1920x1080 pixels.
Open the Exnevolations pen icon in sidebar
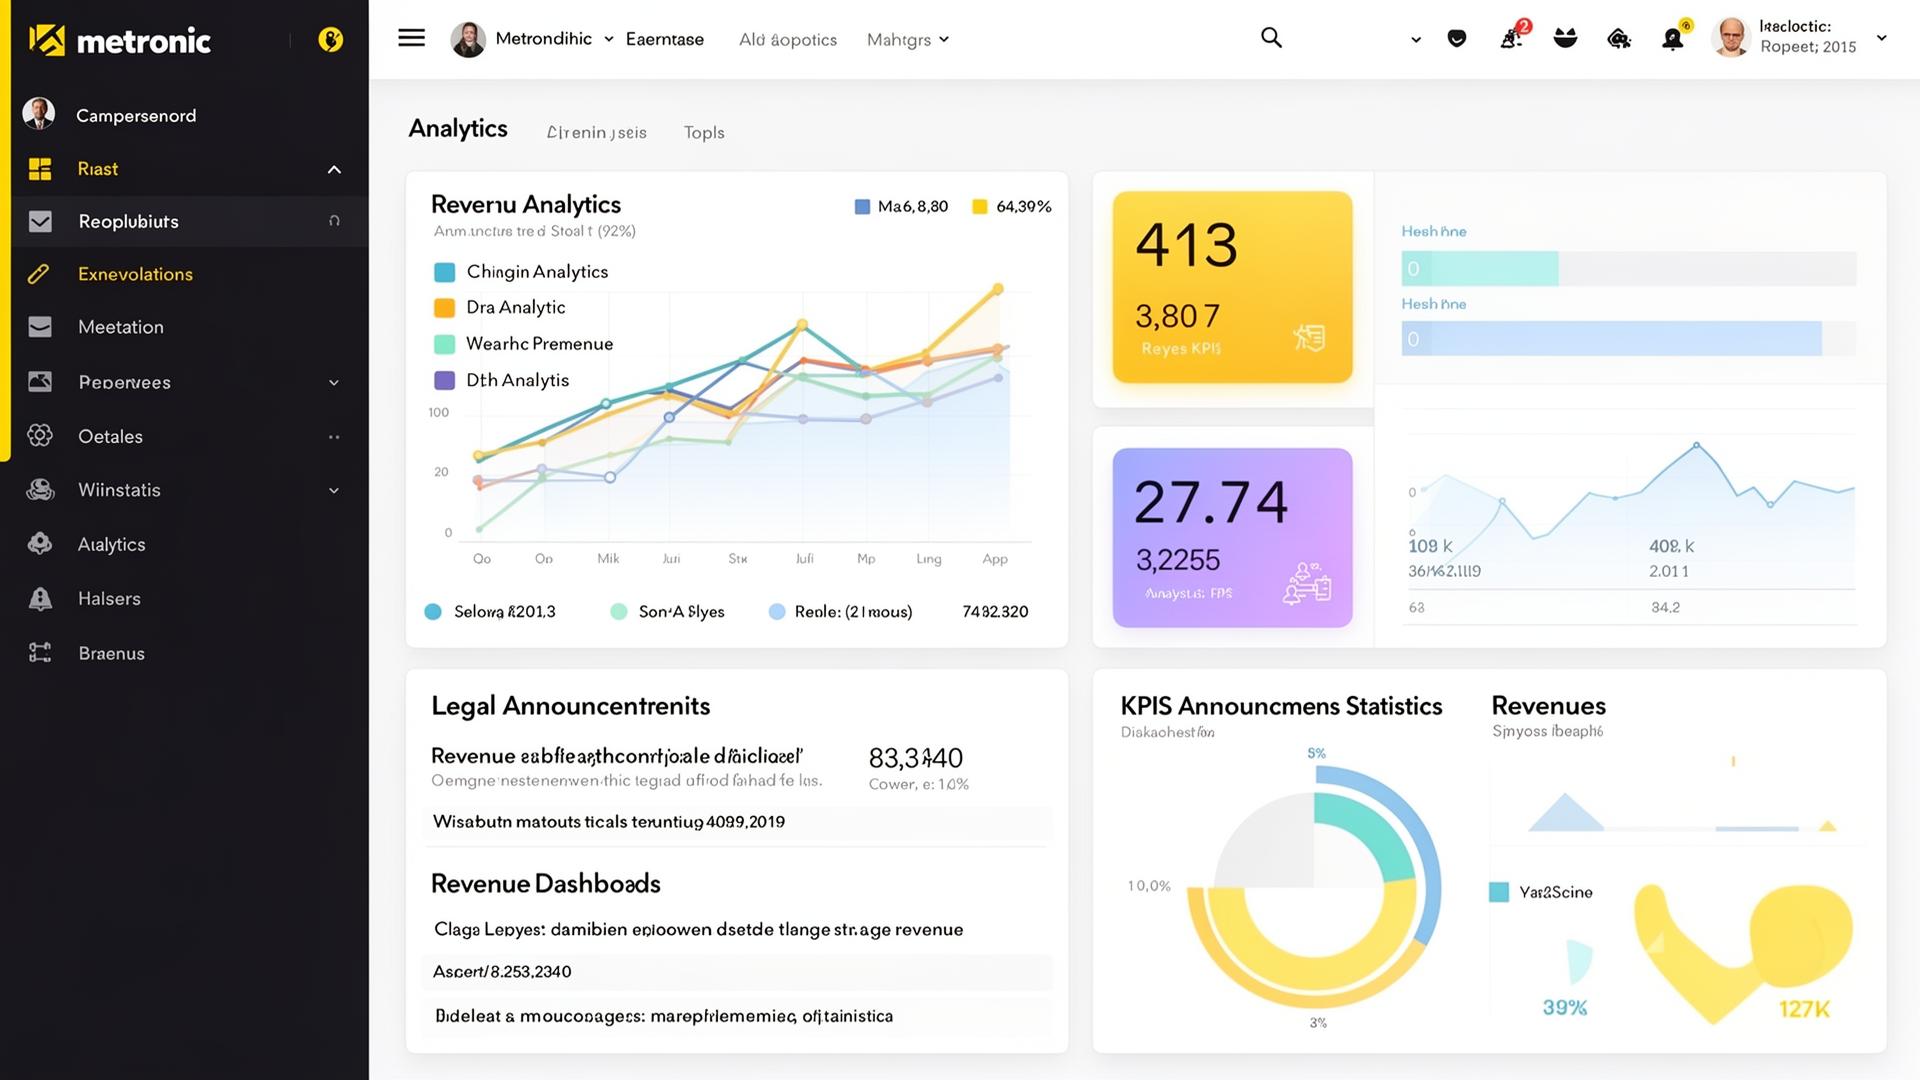tap(40, 274)
